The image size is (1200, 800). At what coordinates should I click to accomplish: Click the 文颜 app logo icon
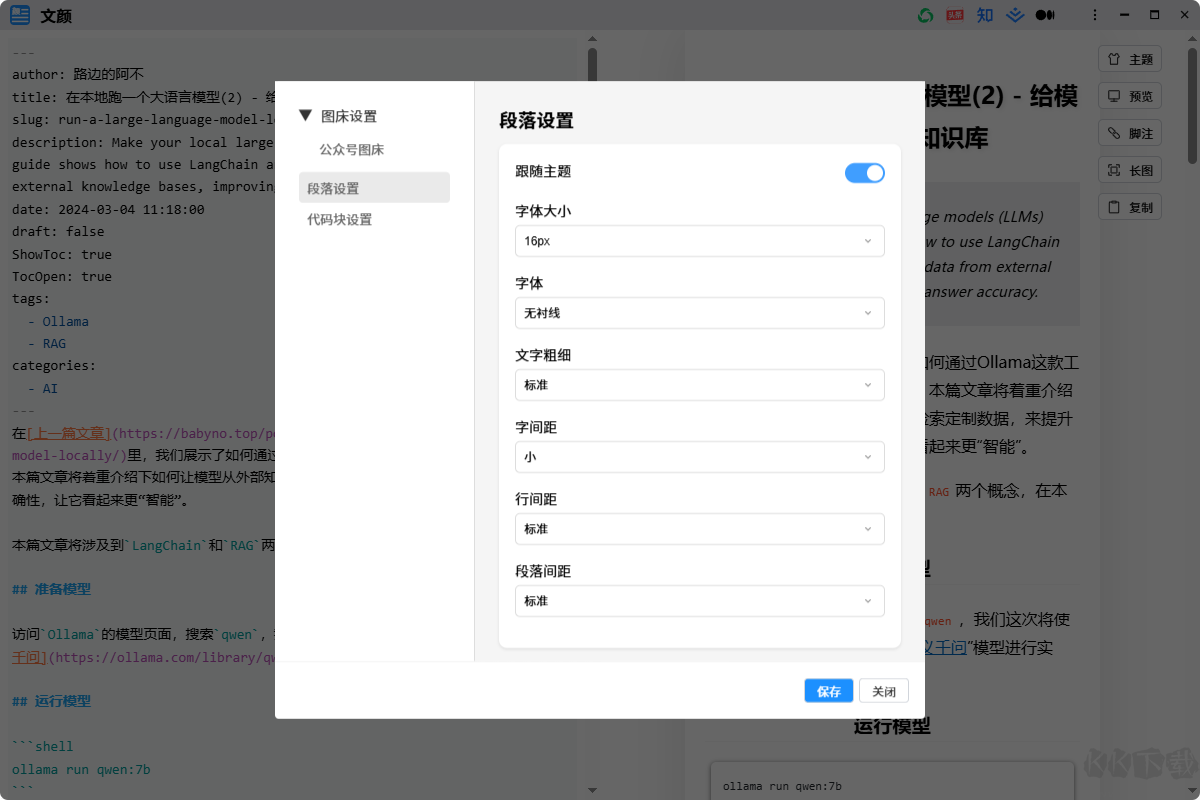pyautogui.click(x=20, y=15)
